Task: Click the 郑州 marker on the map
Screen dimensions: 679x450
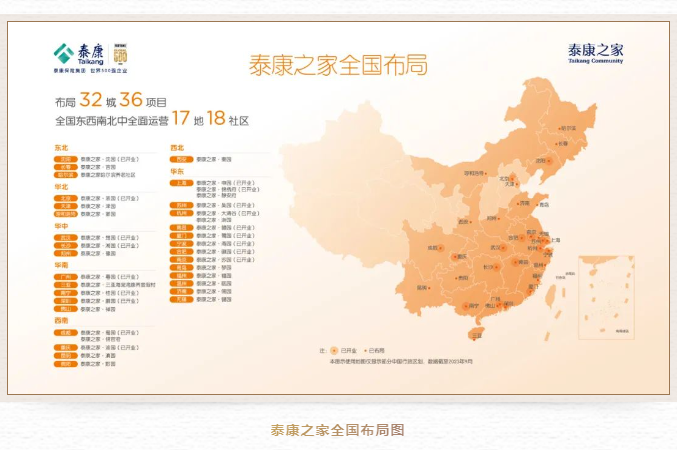Action: tap(499, 218)
